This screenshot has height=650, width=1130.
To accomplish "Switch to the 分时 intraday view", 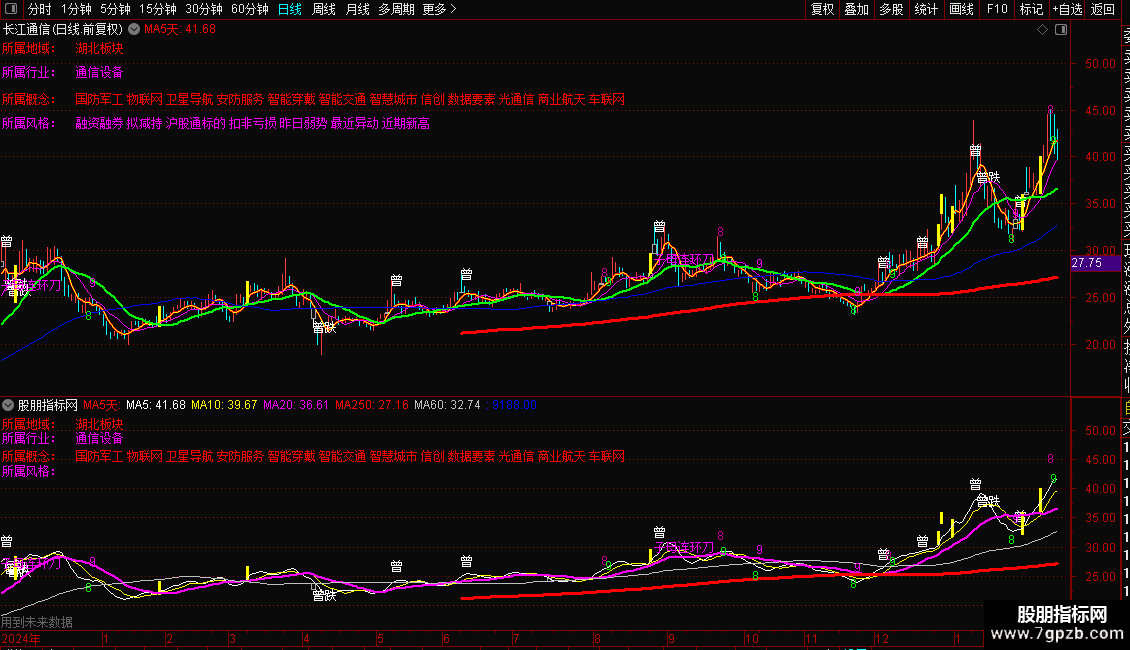I will [40, 9].
